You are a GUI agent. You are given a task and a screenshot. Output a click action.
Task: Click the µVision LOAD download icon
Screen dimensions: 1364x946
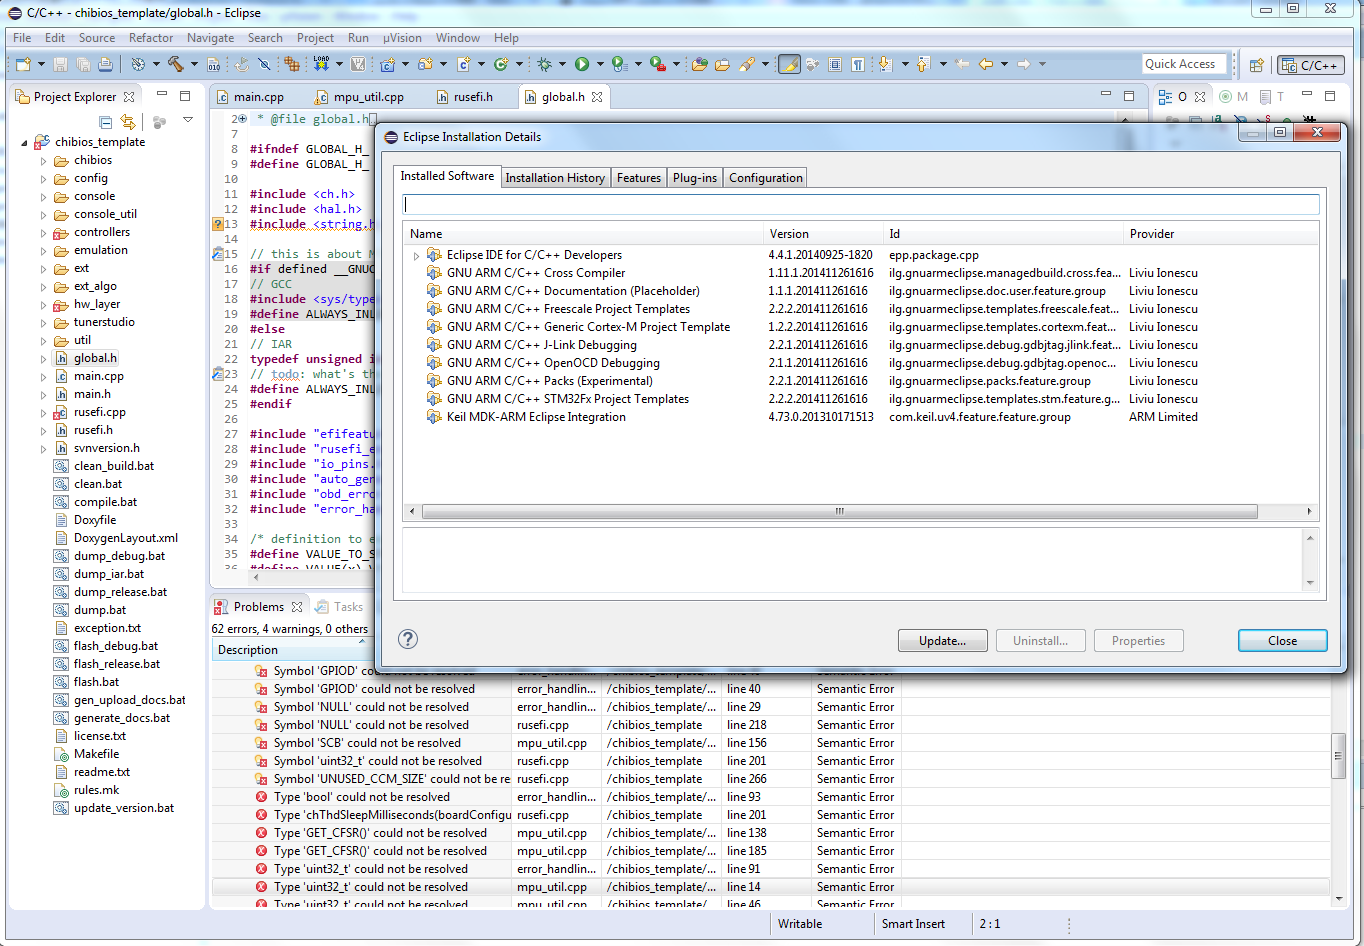pos(322,64)
